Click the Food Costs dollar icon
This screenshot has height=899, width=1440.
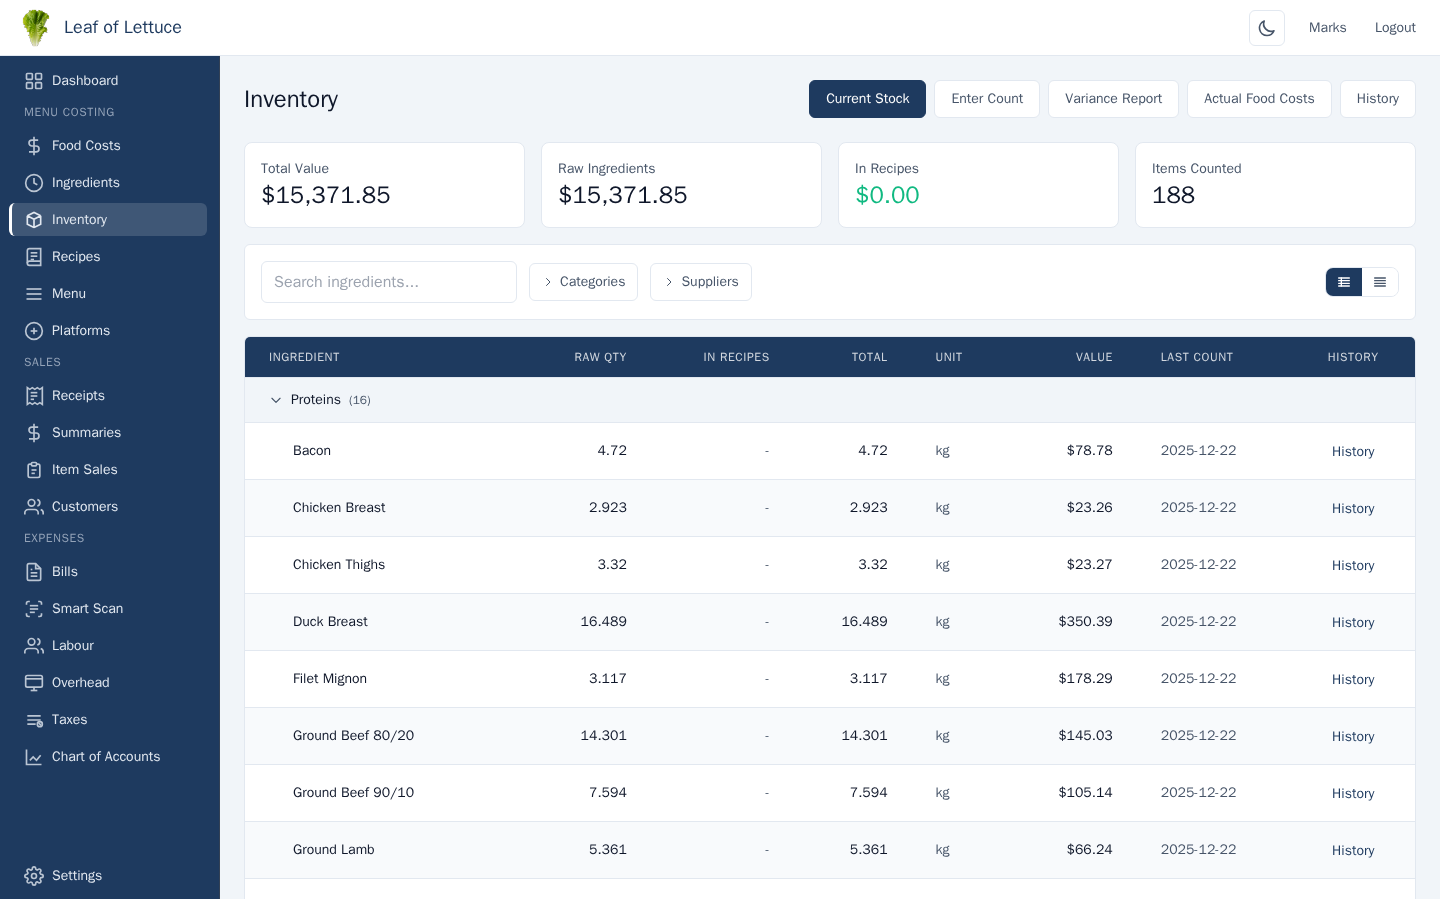pyautogui.click(x=34, y=146)
